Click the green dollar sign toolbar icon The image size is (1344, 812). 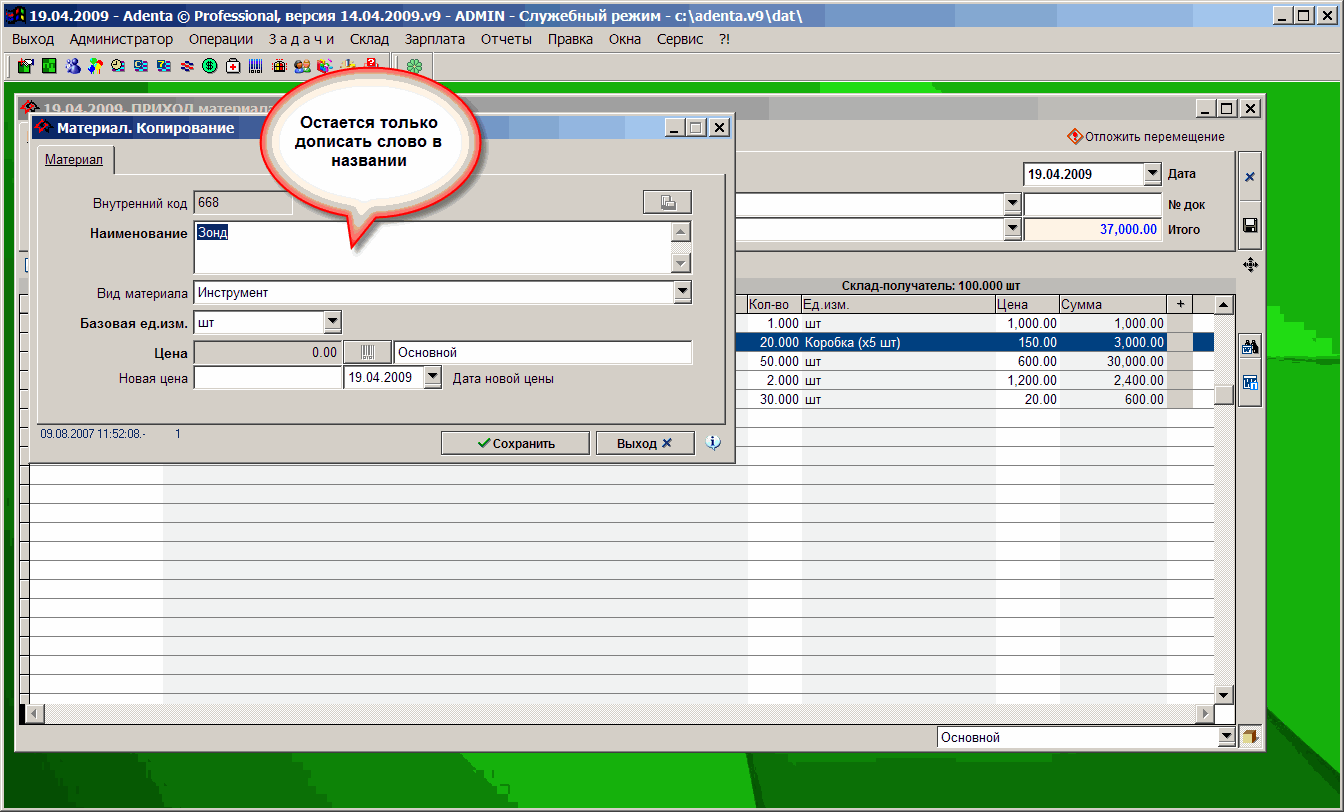pos(210,66)
